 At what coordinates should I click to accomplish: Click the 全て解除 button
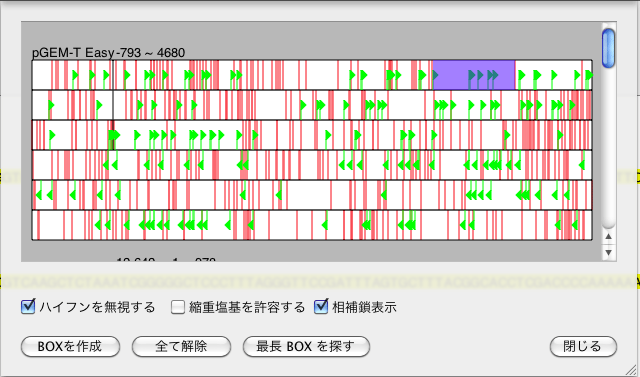(181, 346)
